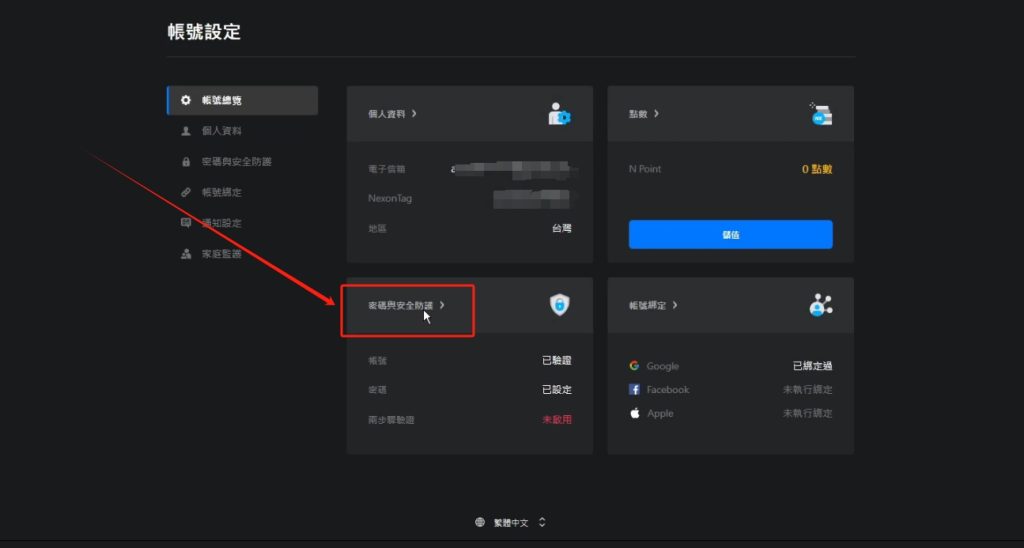Click the chat icon beside 通知設定

click(x=185, y=223)
